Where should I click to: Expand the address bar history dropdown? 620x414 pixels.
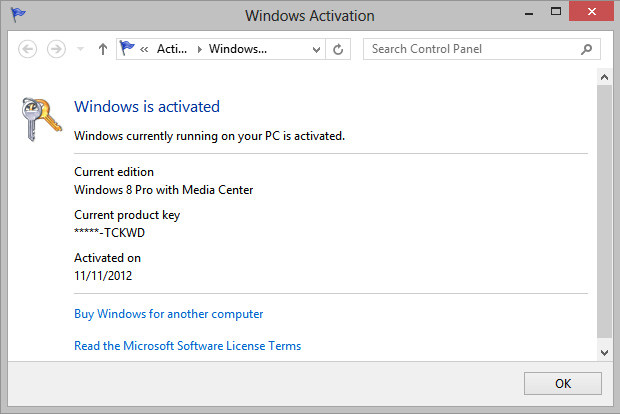coord(316,49)
